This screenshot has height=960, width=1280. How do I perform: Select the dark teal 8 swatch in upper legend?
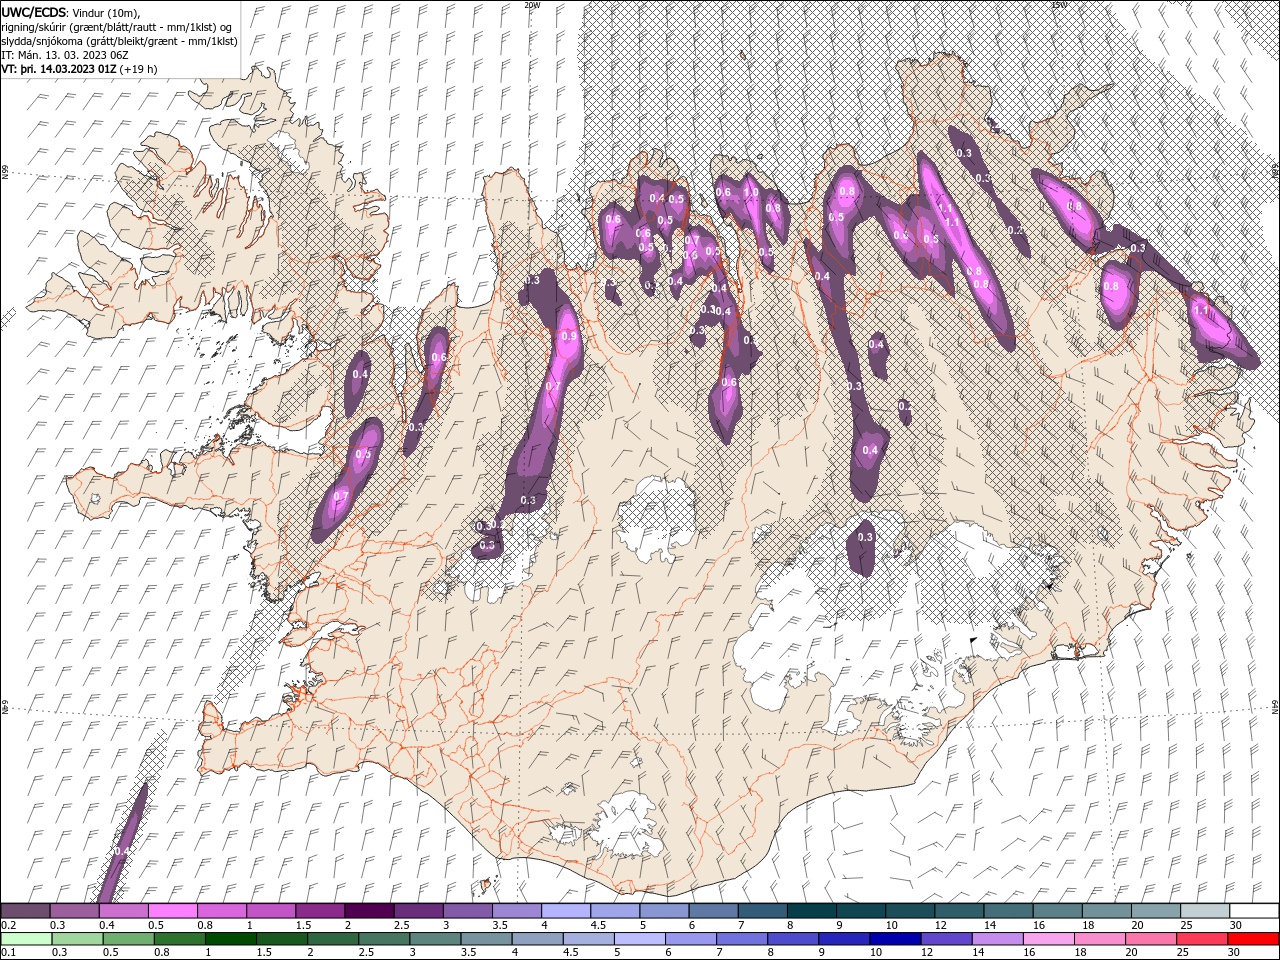[x=812, y=911]
